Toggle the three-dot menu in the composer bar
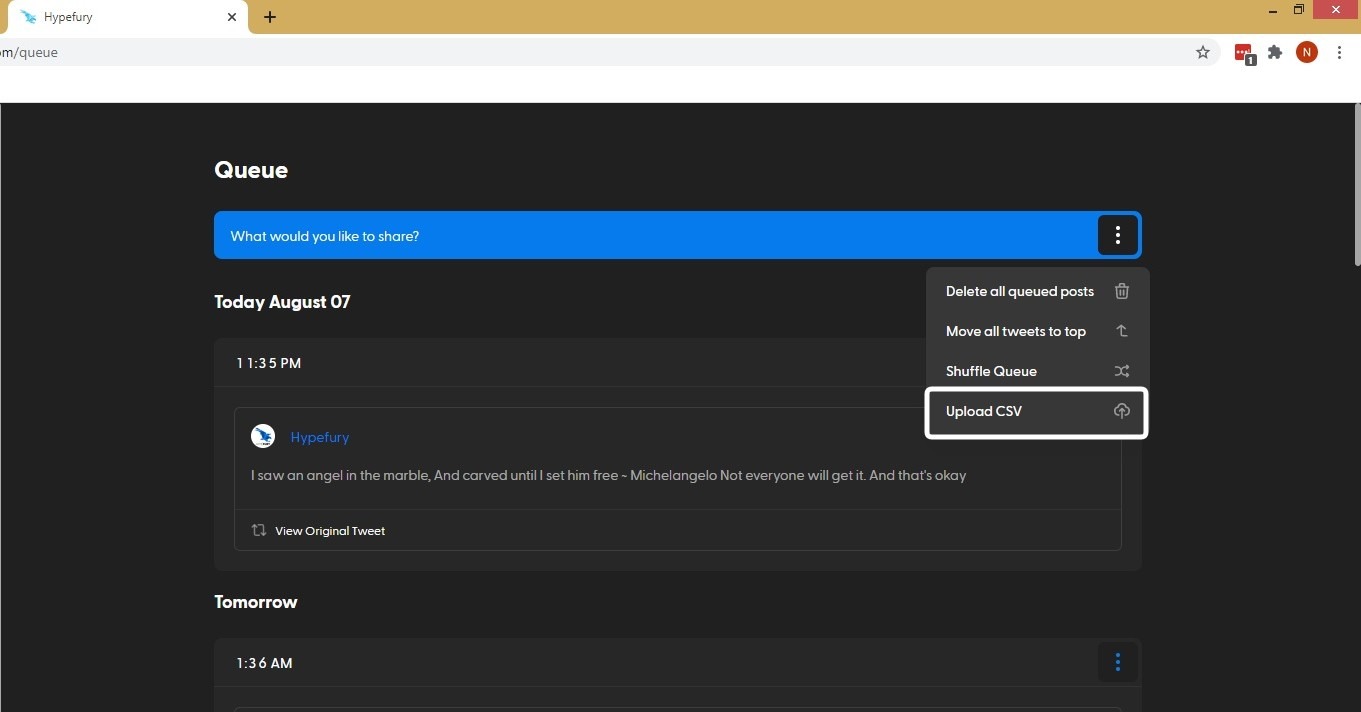This screenshot has width=1361, height=712. coord(1117,236)
